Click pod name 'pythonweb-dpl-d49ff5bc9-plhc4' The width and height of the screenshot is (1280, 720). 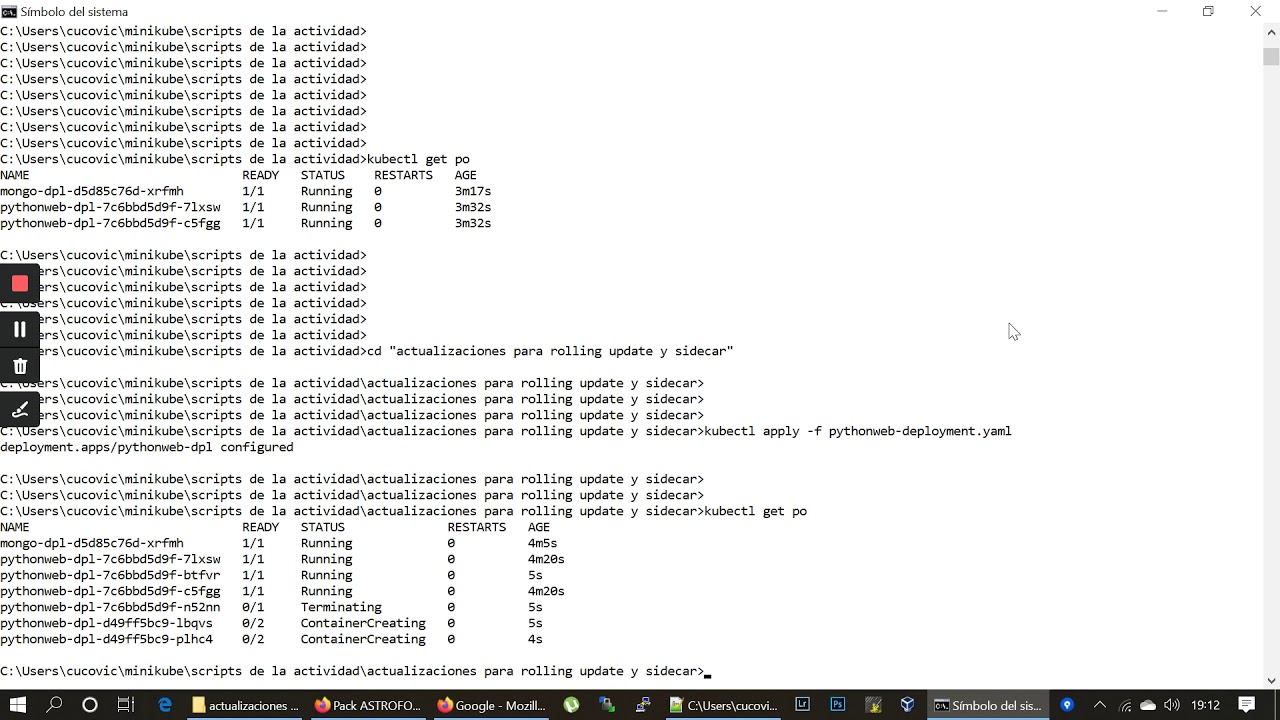106,639
